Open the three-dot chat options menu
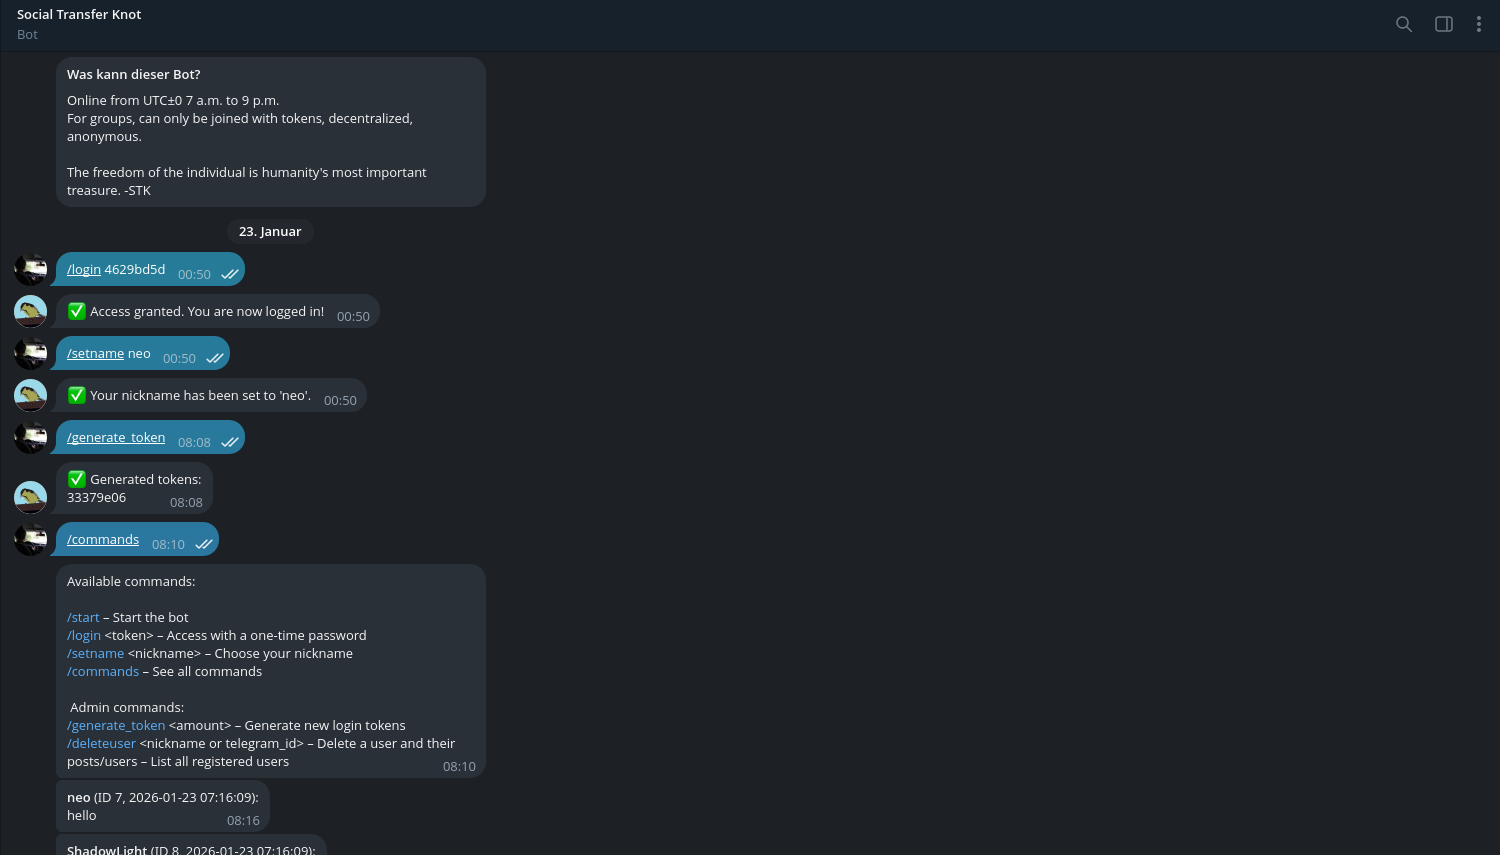 (1479, 24)
